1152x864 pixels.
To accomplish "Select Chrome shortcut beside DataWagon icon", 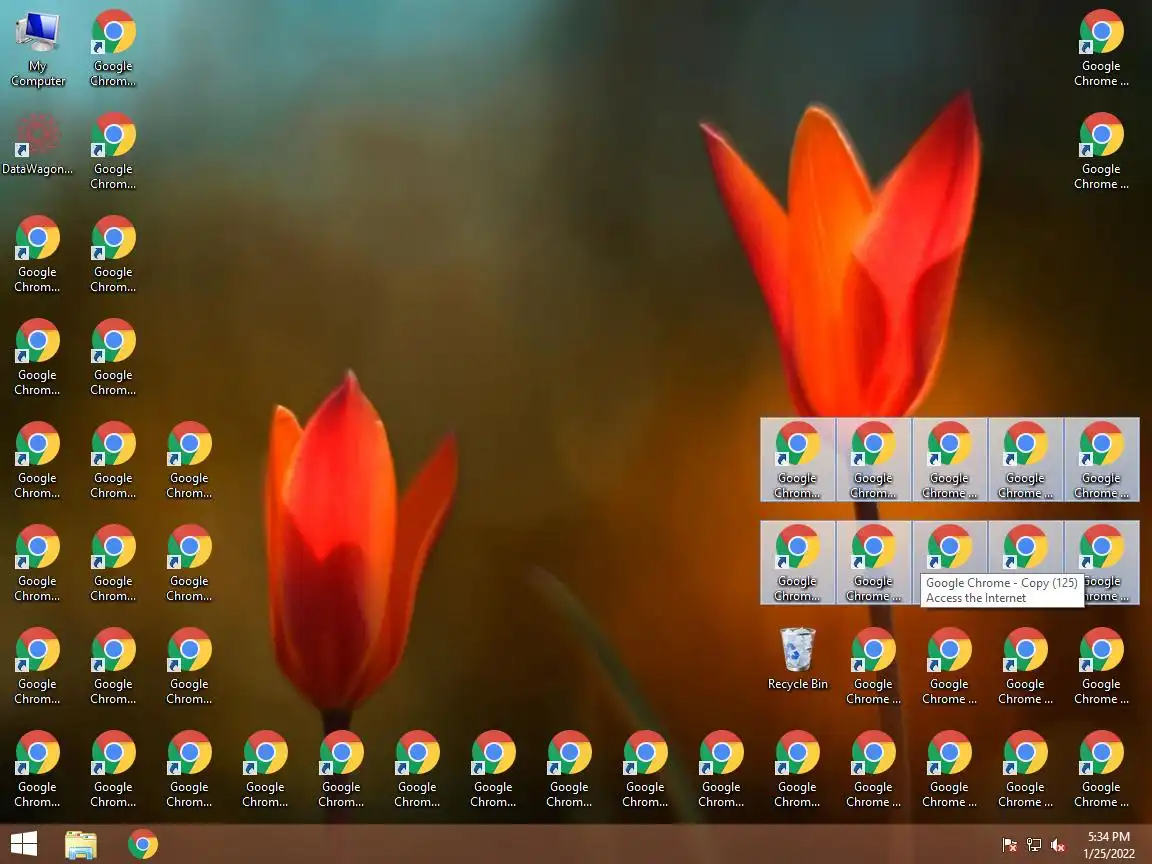I will (113, 151).
